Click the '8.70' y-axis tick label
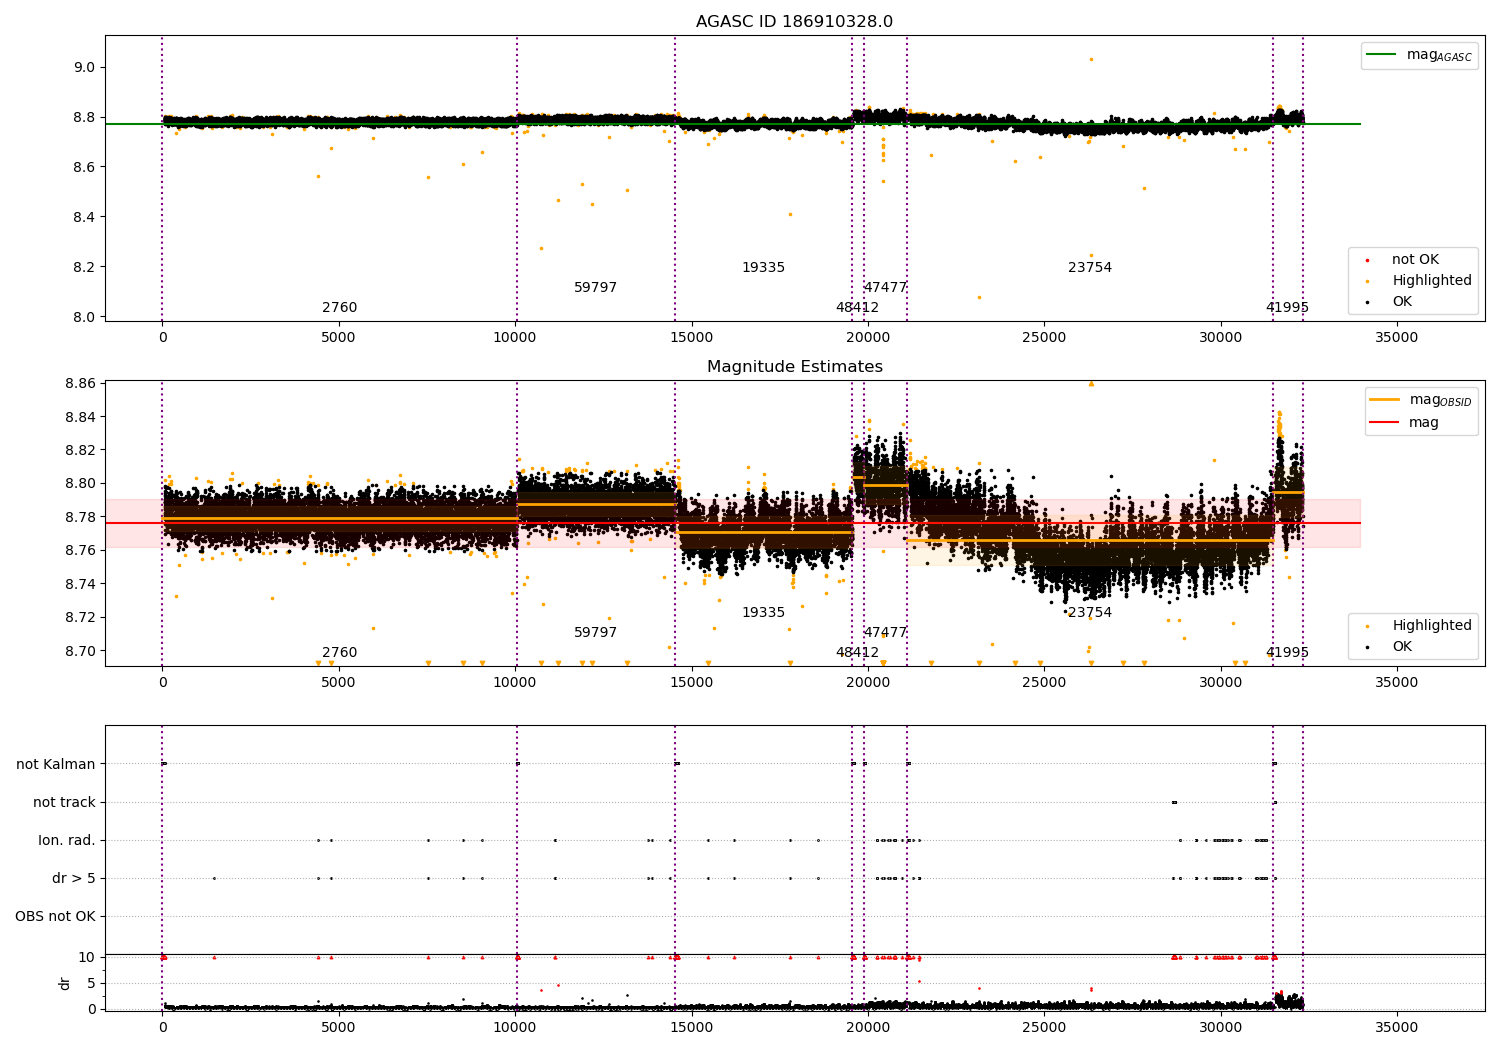 pyautogui.click(x=79, y=651)
